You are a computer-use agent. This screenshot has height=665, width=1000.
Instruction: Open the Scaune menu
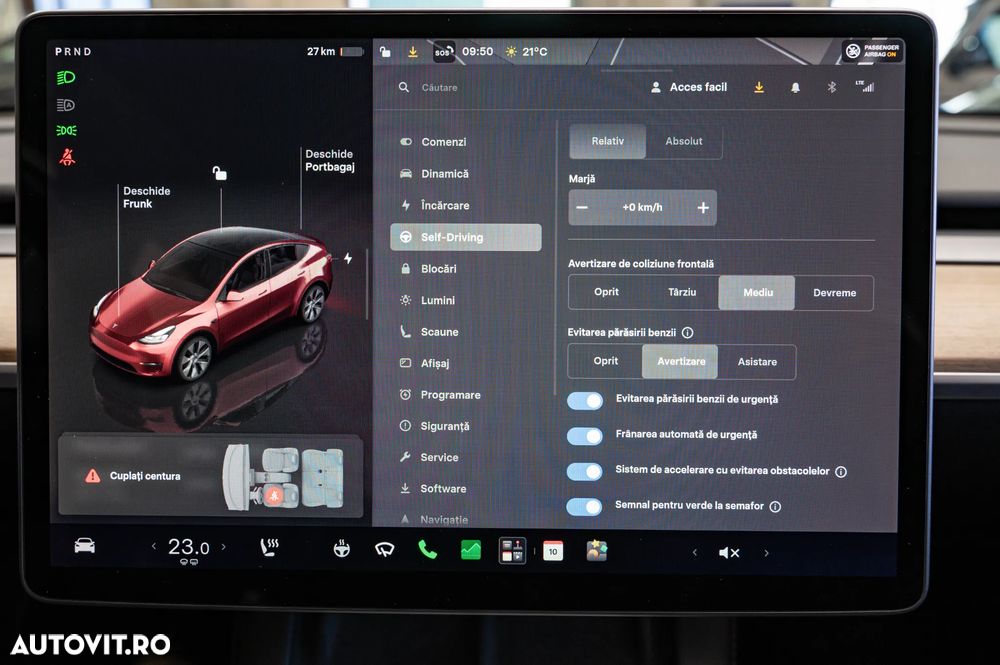466,332
